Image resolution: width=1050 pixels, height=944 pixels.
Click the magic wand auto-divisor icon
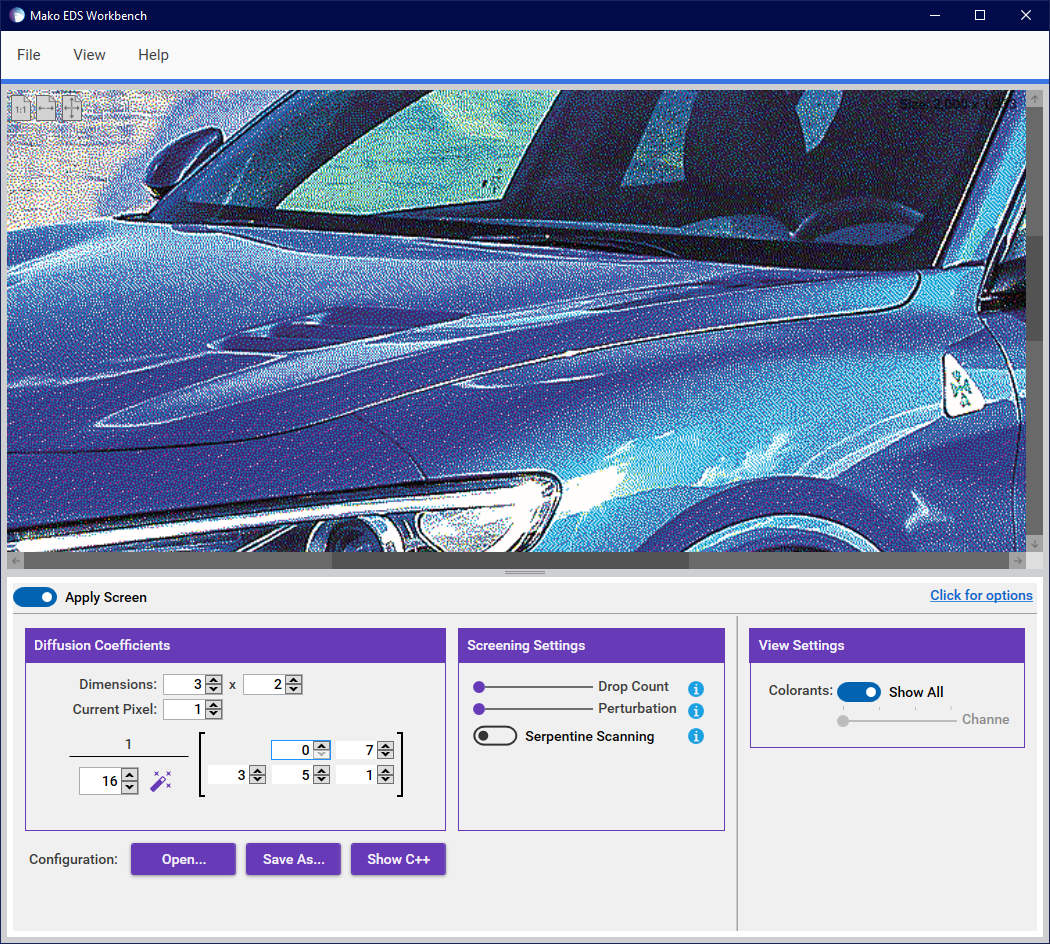pyautogui.click(x=161, y=781)
